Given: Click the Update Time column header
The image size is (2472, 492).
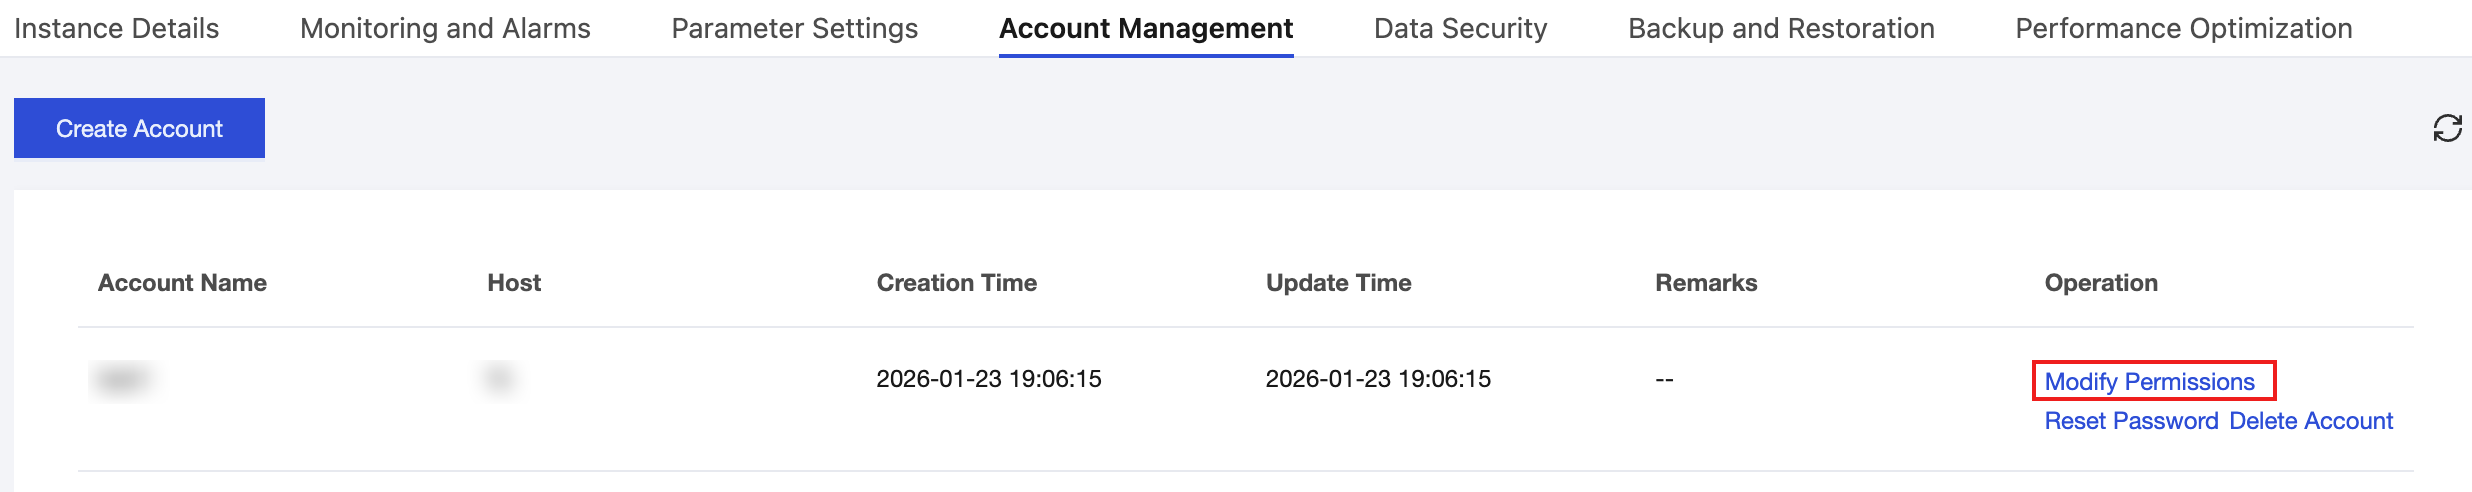Looking at the screenshot, I should click(x=1338, y=283).
